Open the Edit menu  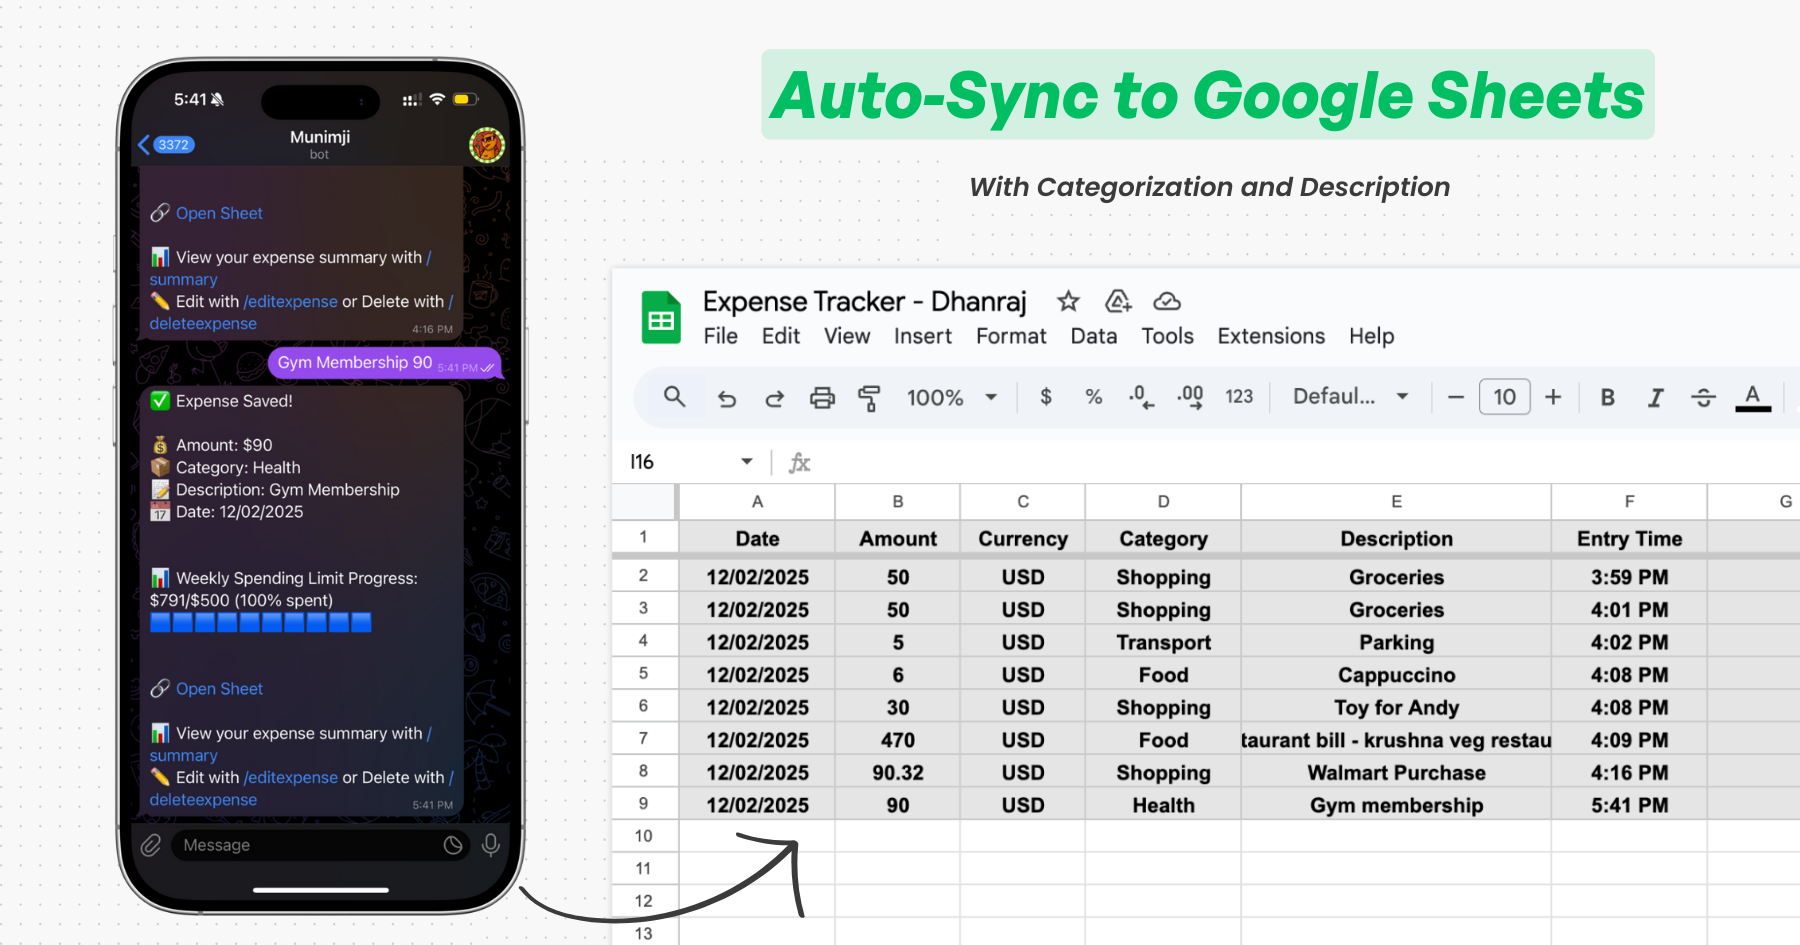781,336
